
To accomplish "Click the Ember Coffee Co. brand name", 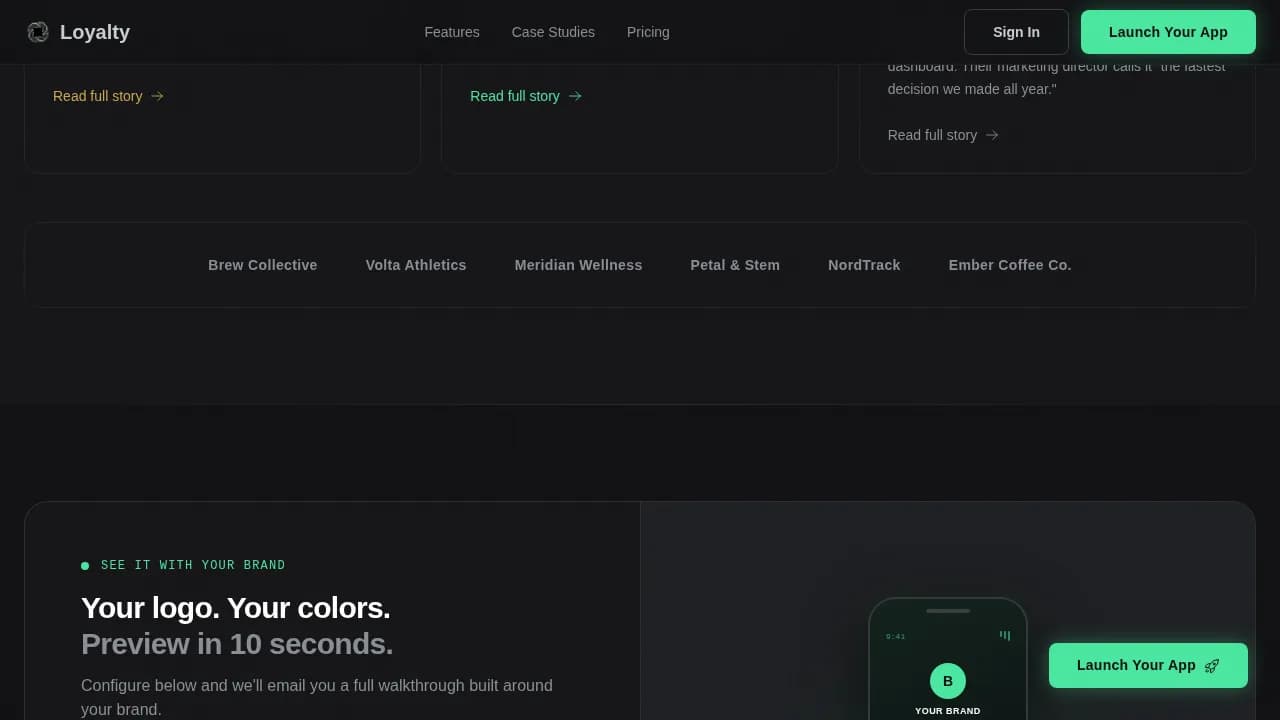I will pos(1010,265).
